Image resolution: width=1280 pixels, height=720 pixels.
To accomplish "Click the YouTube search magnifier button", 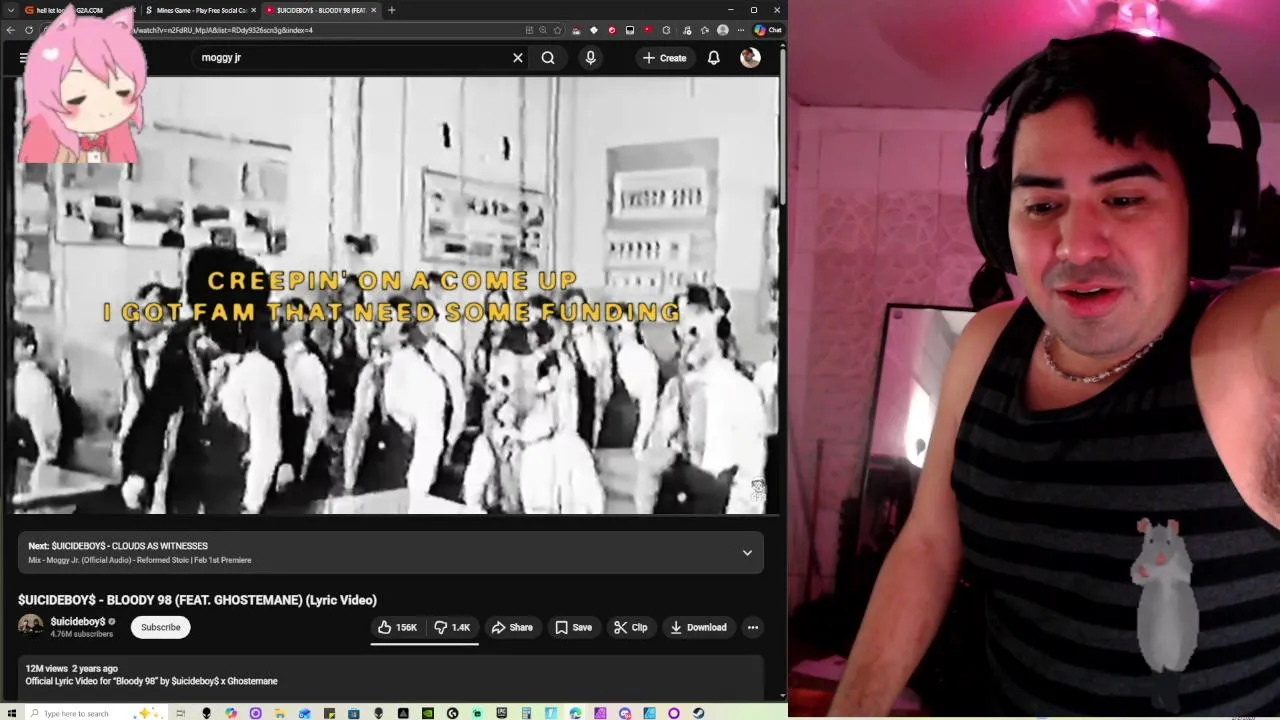I will (548, 58).
